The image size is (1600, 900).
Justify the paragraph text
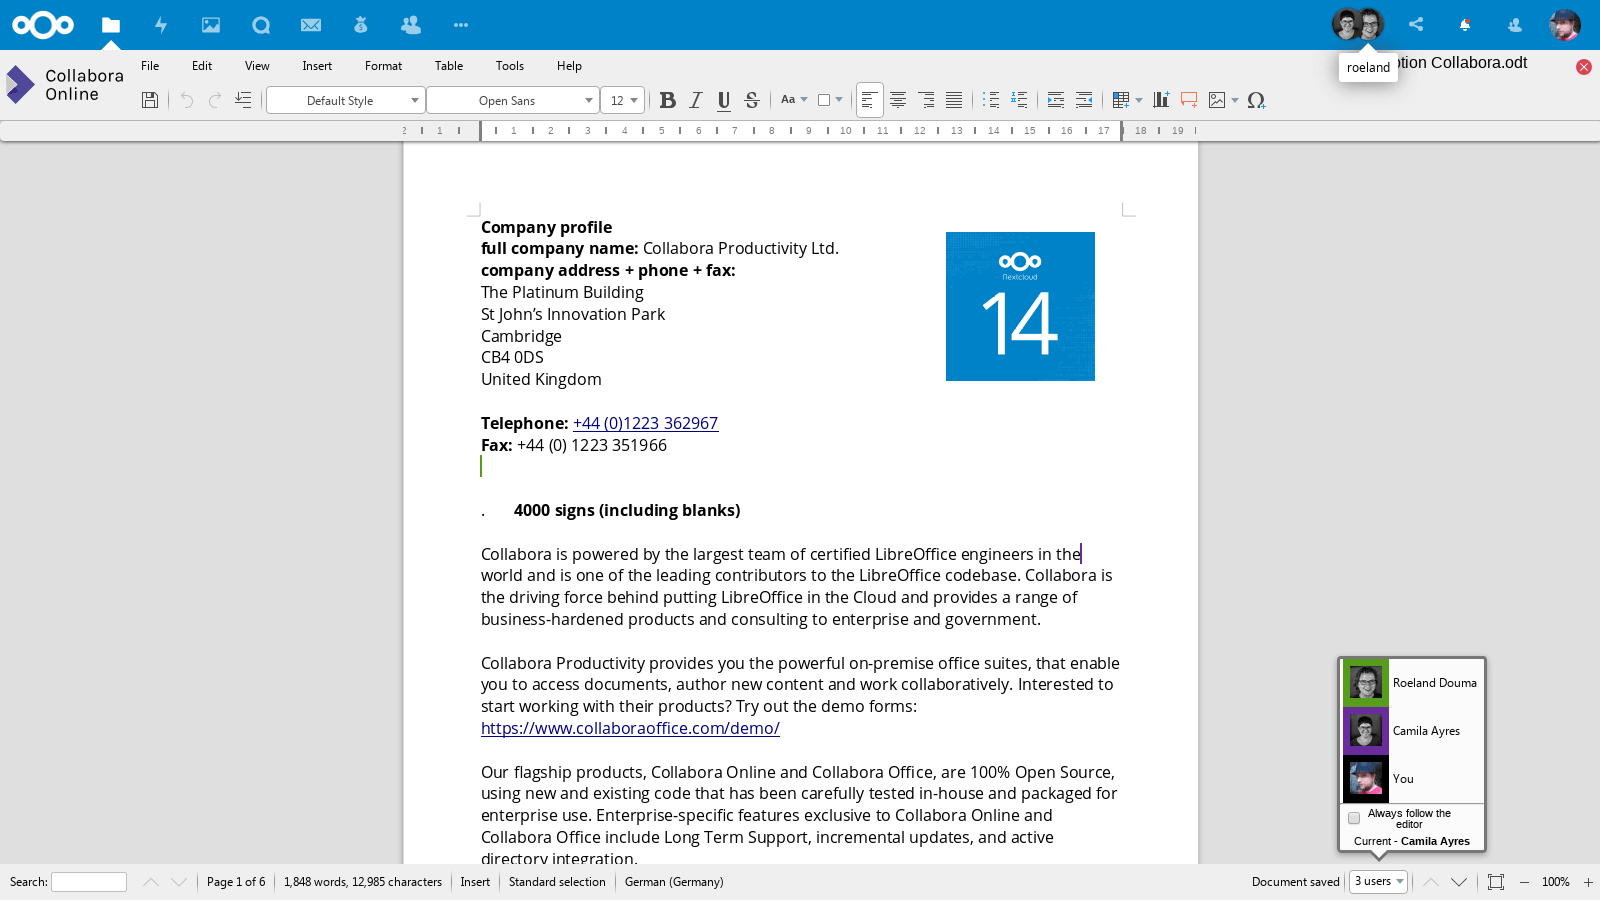coord(954,100)
